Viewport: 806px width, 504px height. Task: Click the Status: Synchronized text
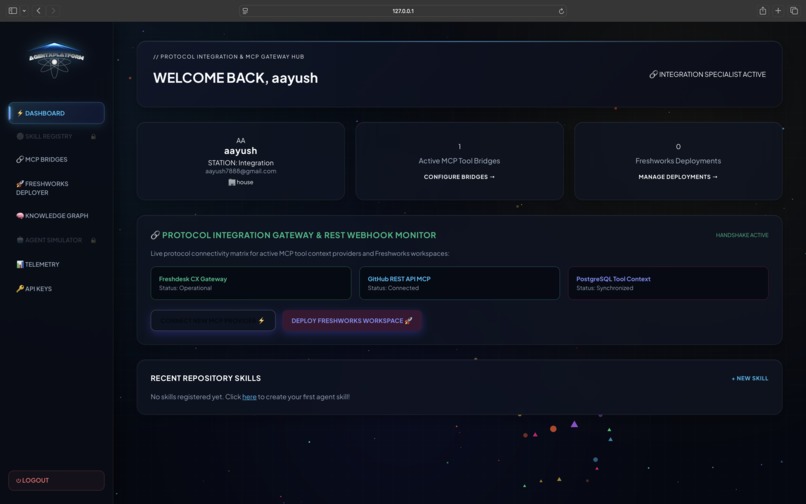[x=604, y=288]
